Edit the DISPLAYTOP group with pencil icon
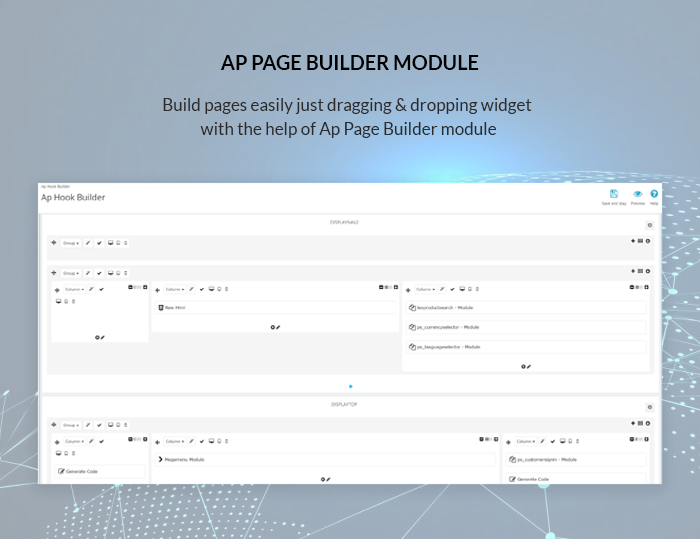 click(88, 425)
